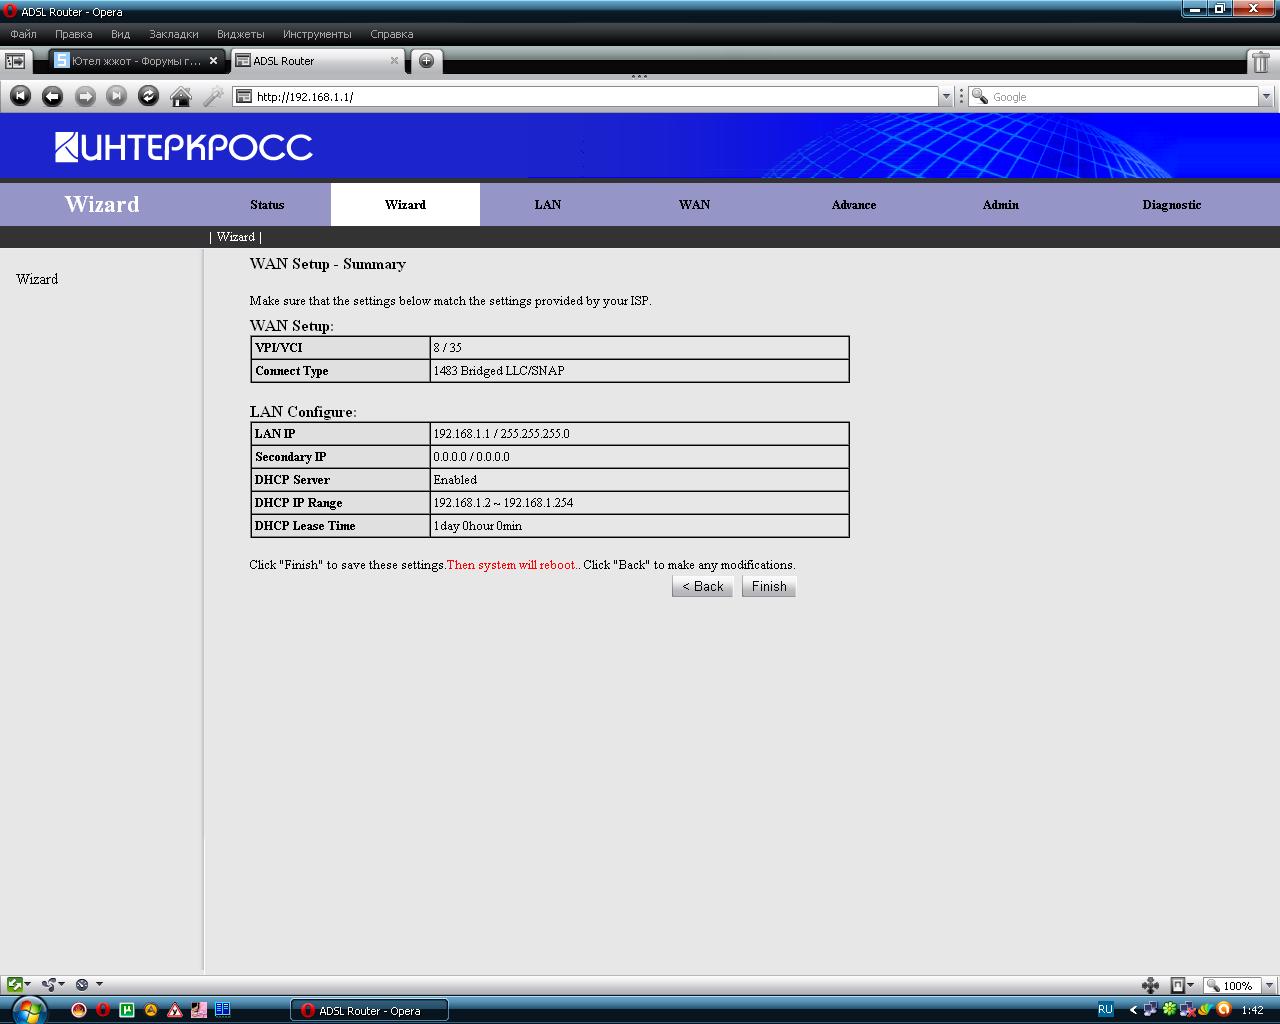Open the 100% zoom level dropdown
The image size is (1280, 1024).
pyautogui.click(x=1269, y=986)
